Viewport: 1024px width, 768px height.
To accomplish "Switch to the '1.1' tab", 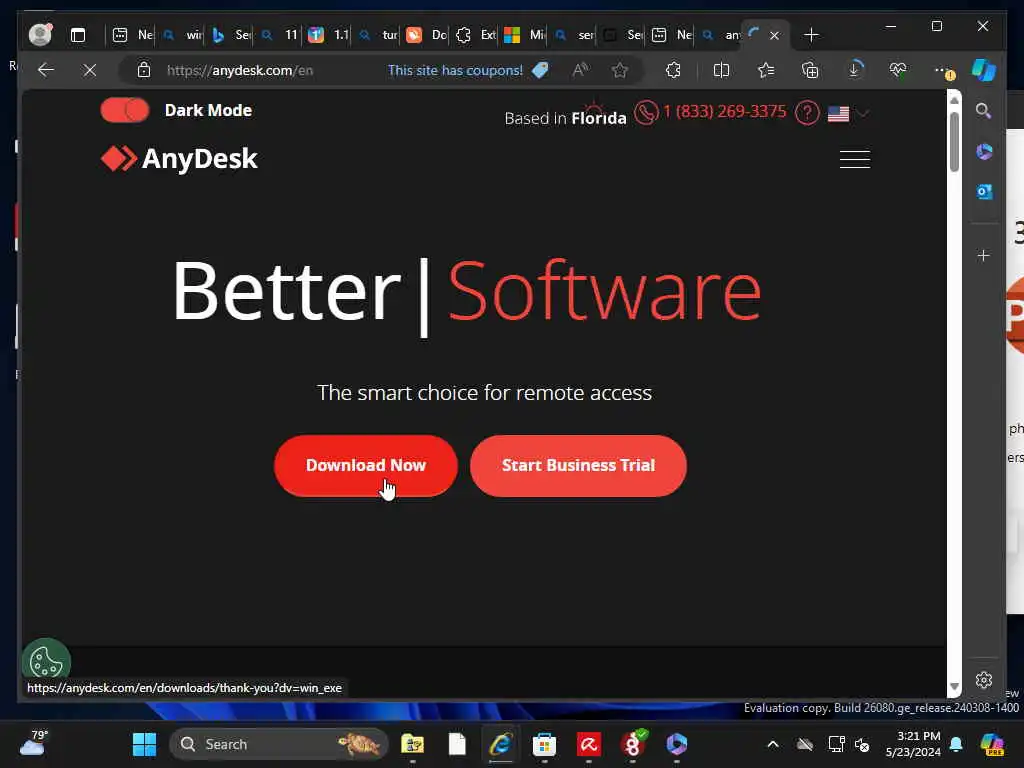I will (x=328, y=35).
